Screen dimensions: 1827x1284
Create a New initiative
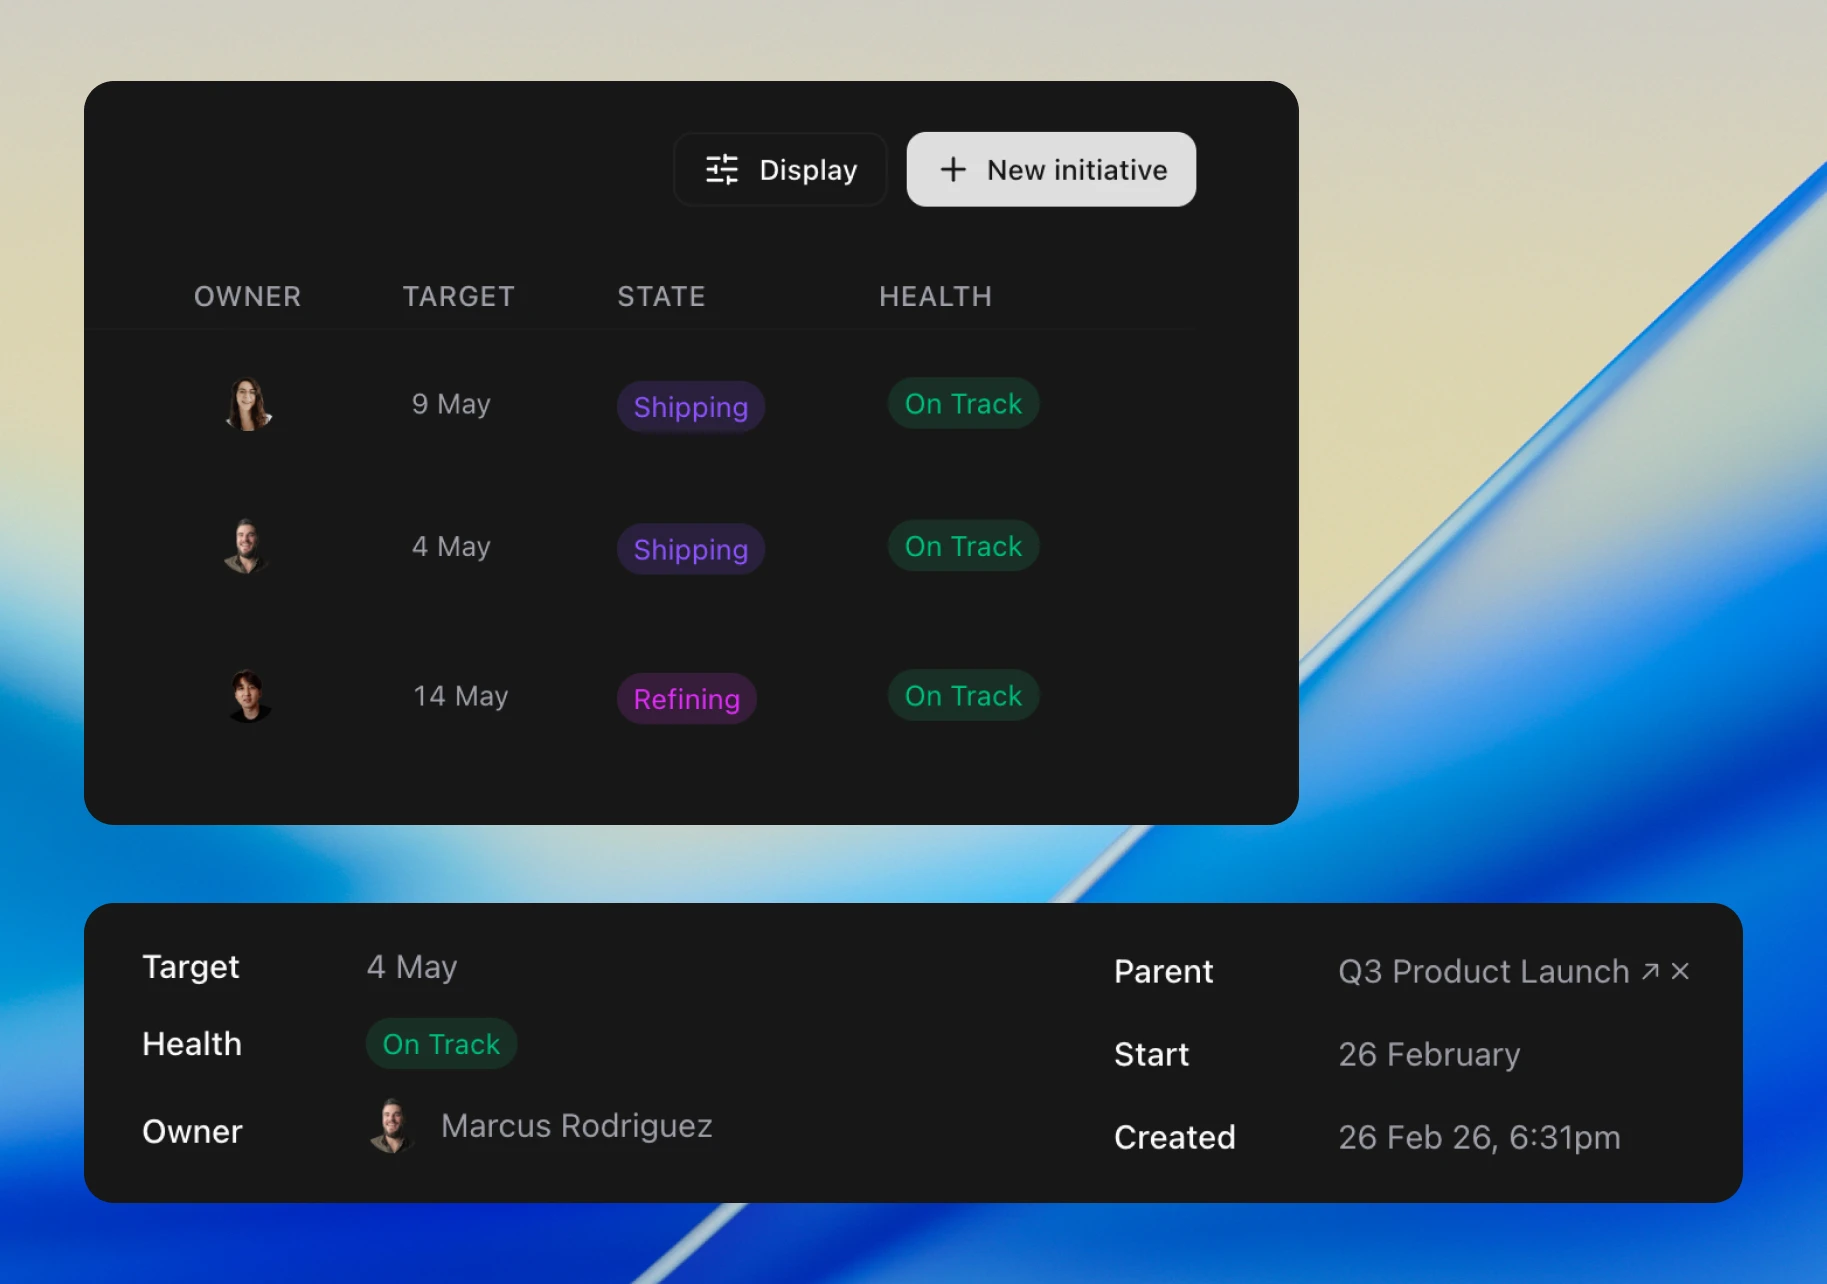(x=1051, y=170)
